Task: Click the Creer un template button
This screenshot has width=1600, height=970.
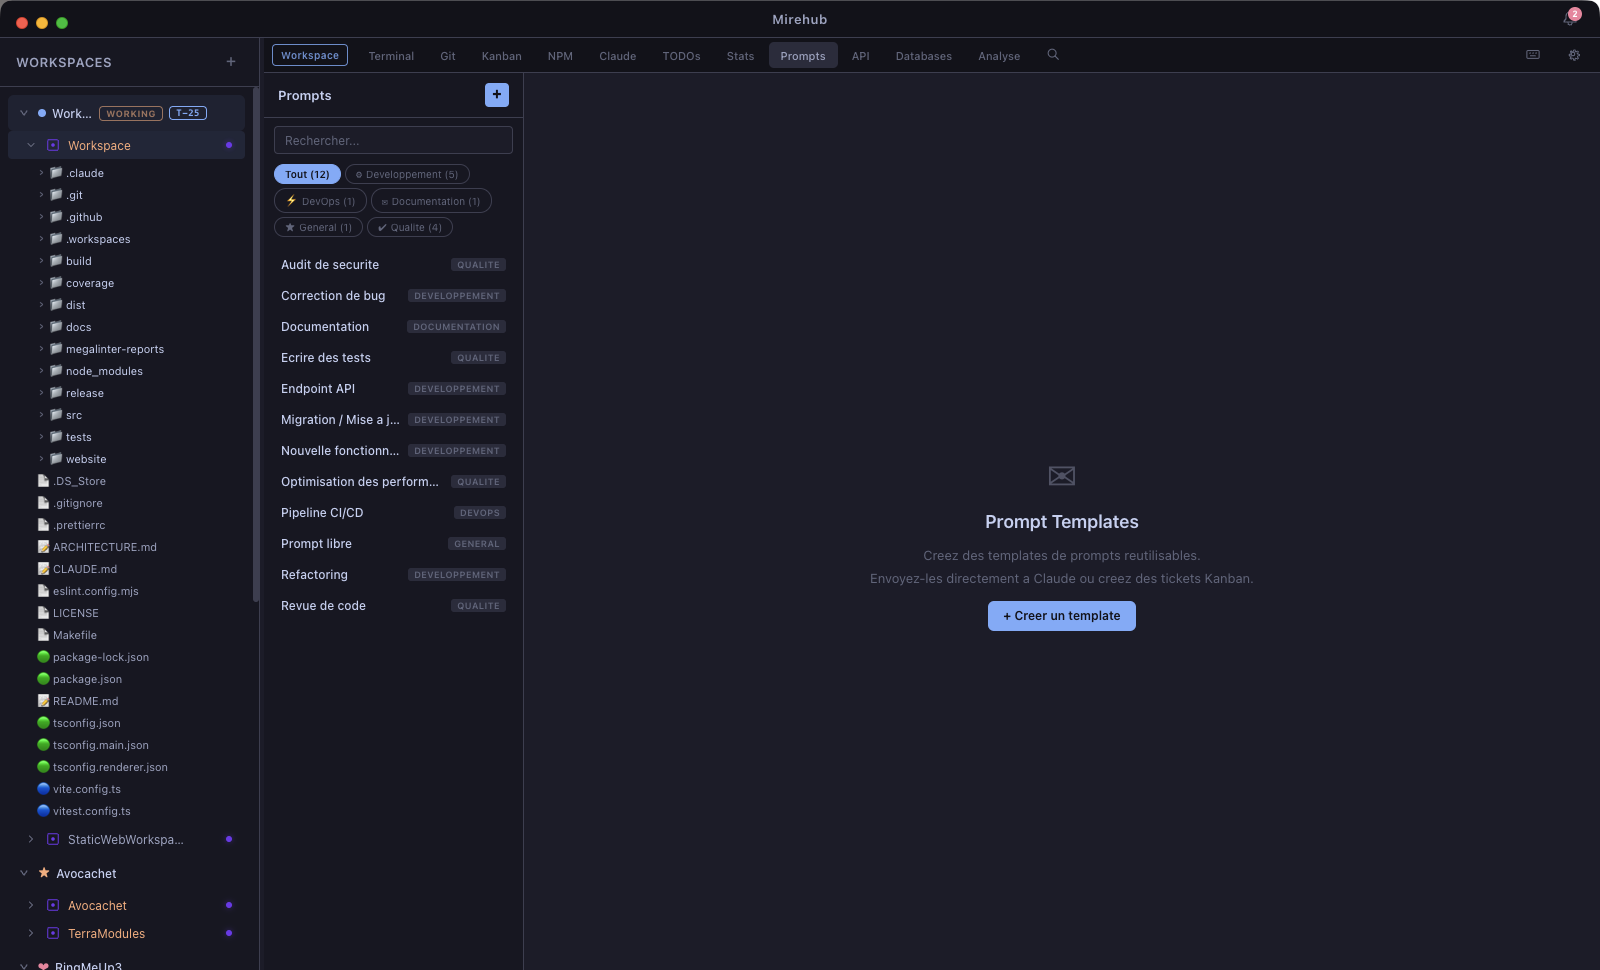Action: (1061, 616)
